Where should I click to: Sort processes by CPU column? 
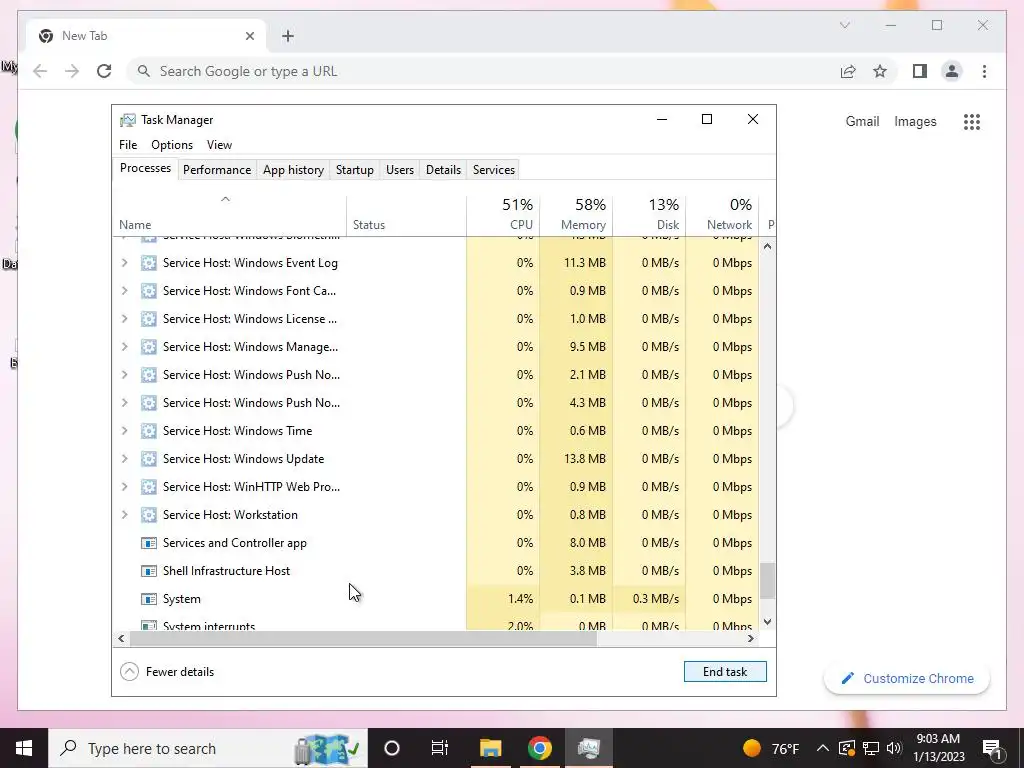point(503,216)
